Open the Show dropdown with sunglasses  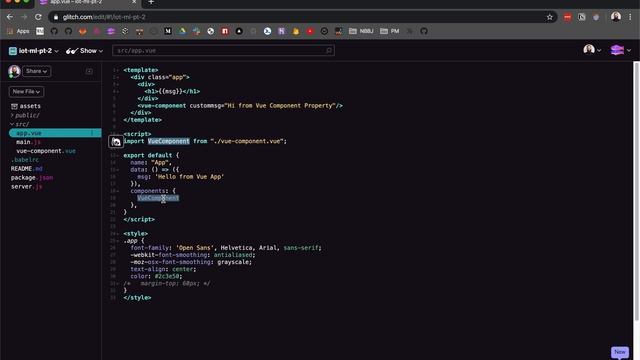point(84,51)
